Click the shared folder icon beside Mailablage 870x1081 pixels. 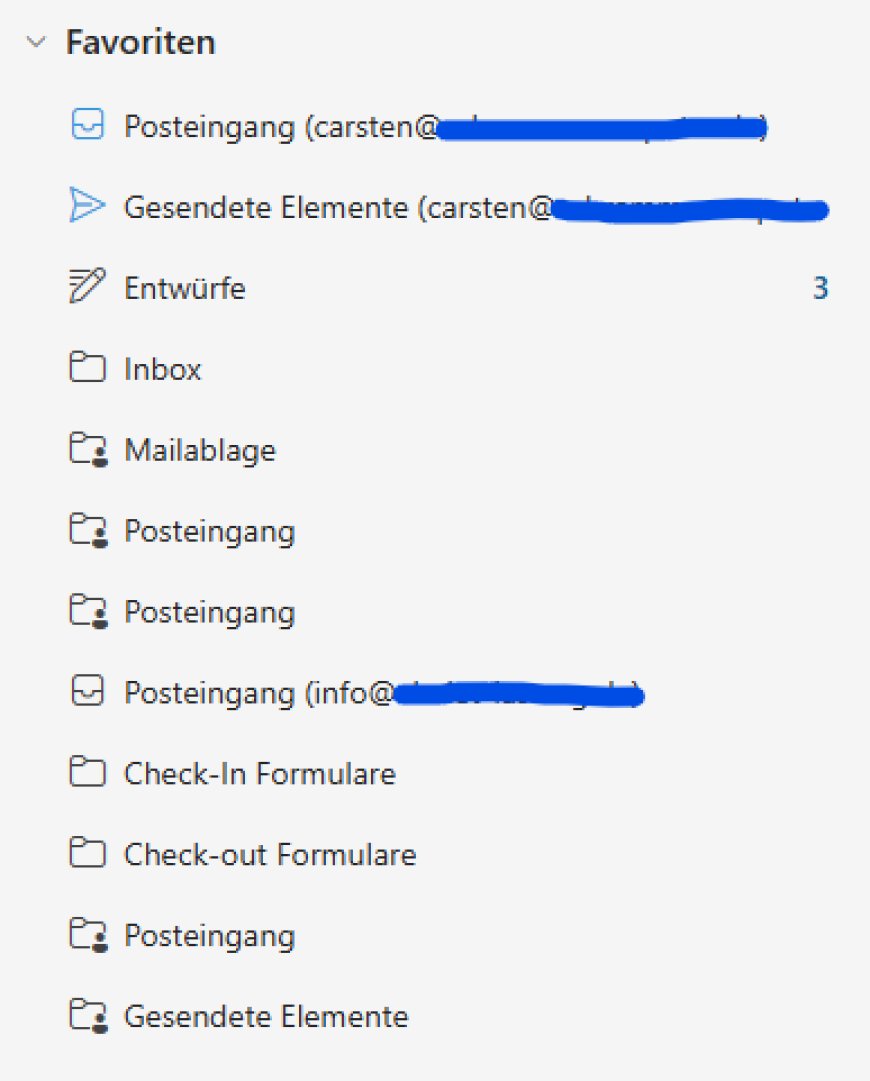tap(88, 451)
